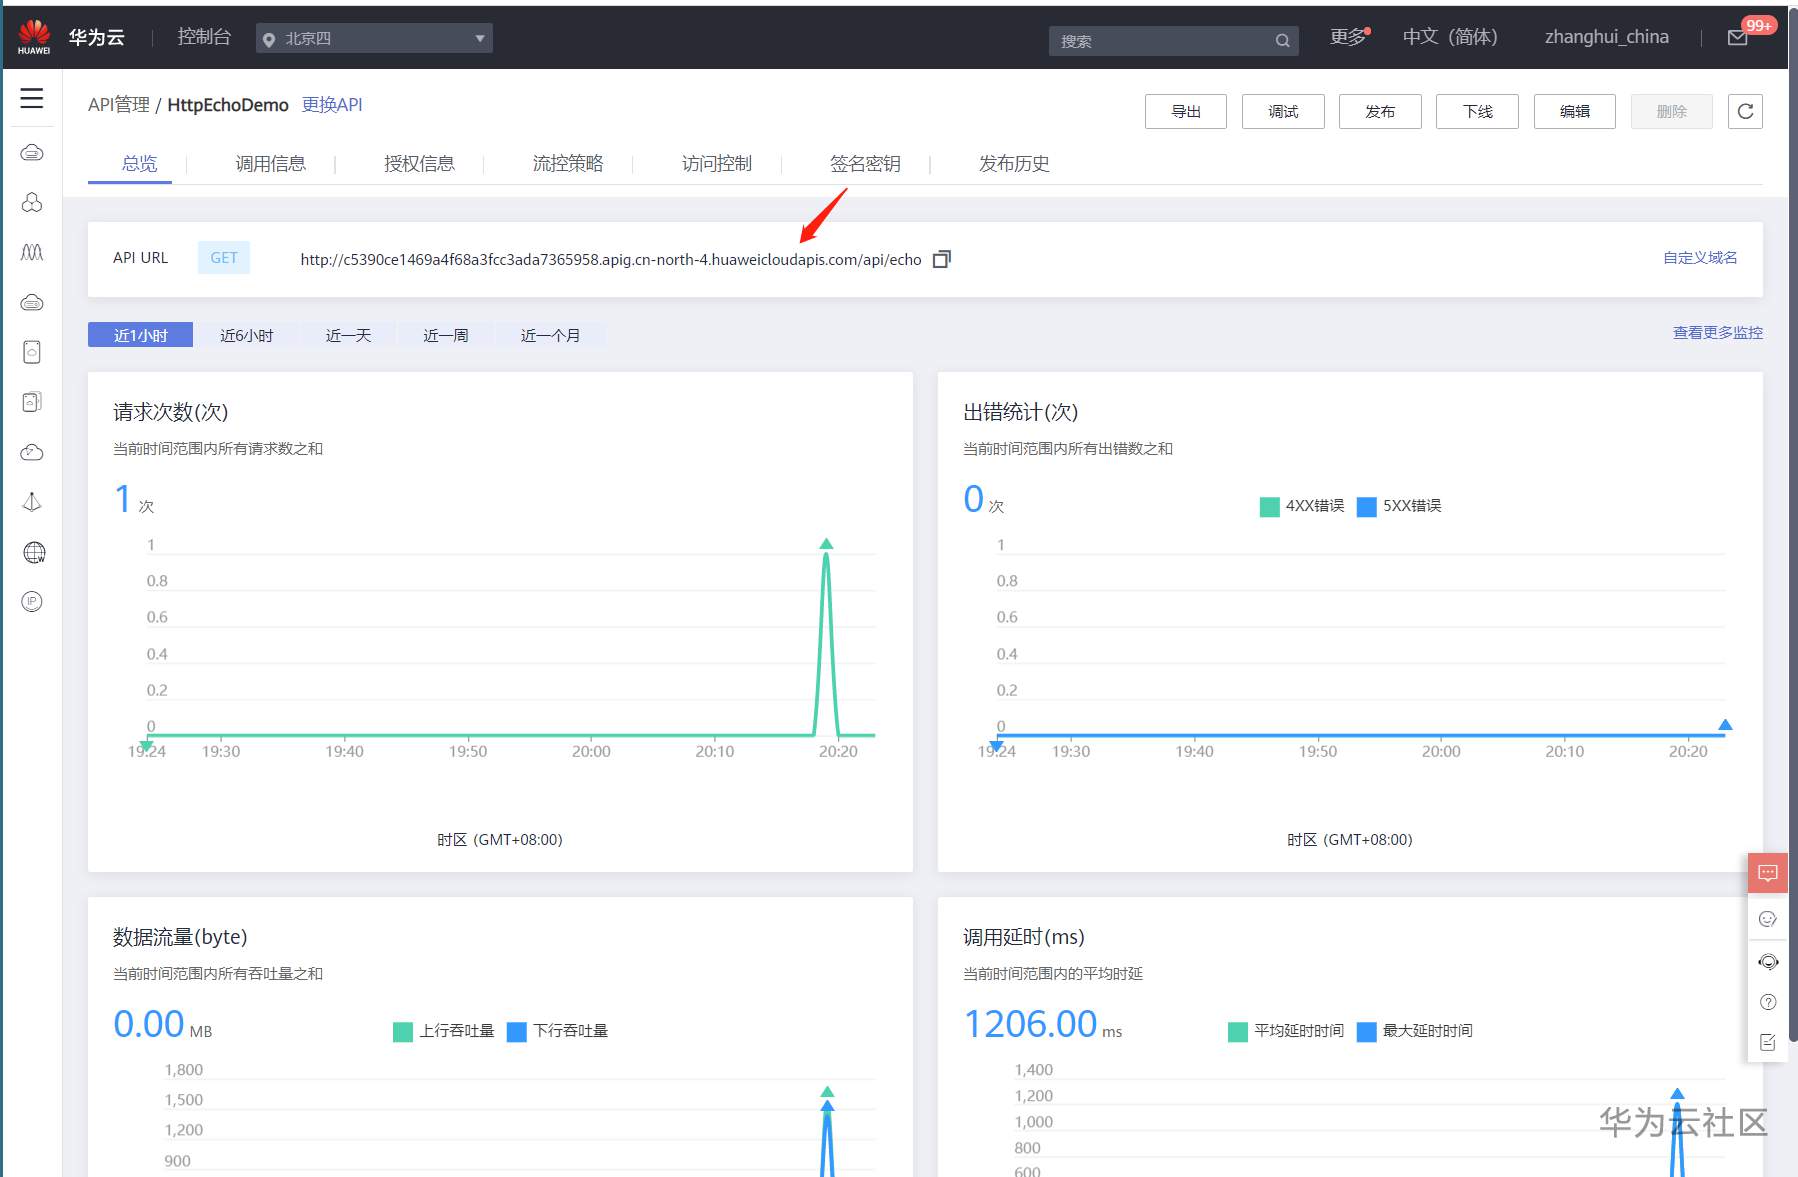This screenshot has width=1798, height=1177.
Task: Click the single storage device sidebar icon
Action: [x=32, y=352]
